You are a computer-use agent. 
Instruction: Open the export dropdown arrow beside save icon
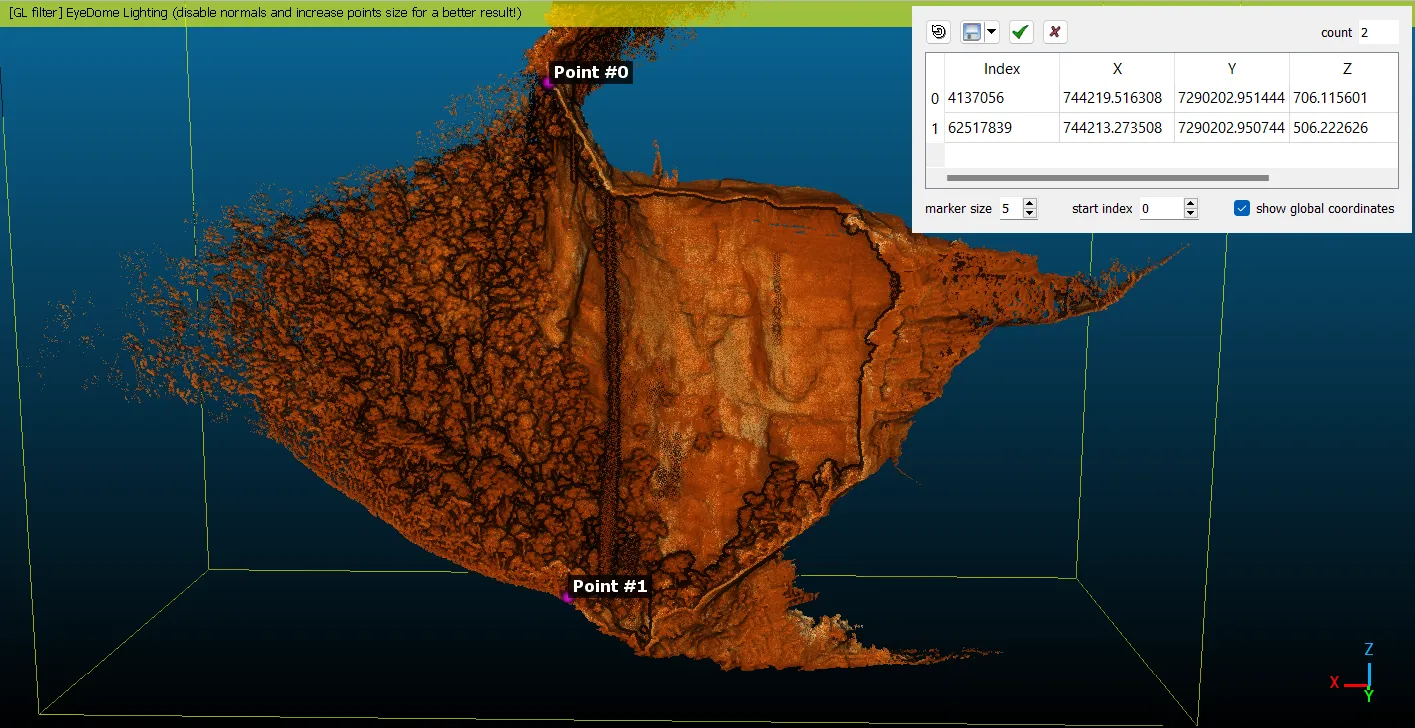[x=991, y=32]
